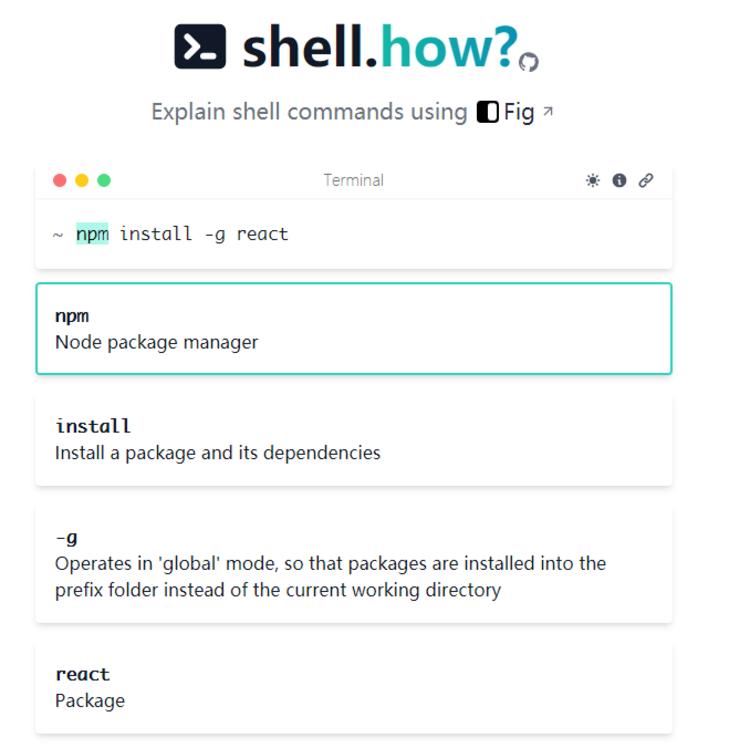Click the red window dot
Viewport: 750px width, 748px height.
[60, 180]
